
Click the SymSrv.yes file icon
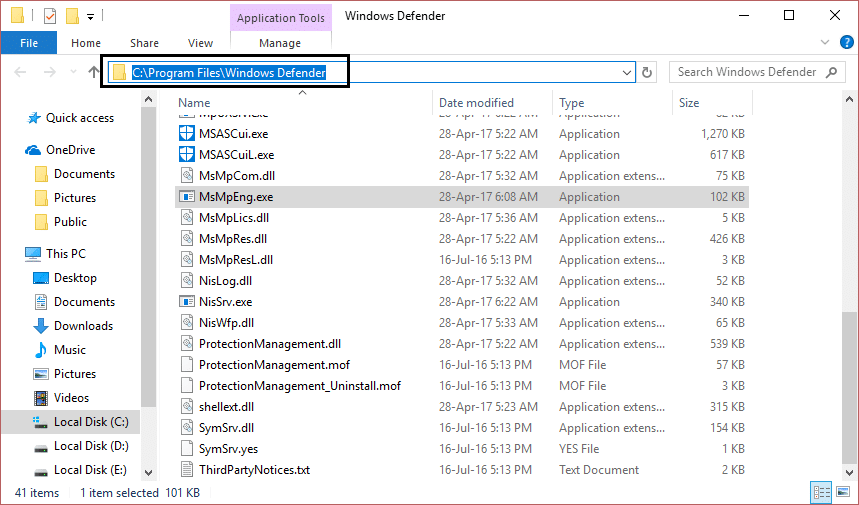(187, 449)
